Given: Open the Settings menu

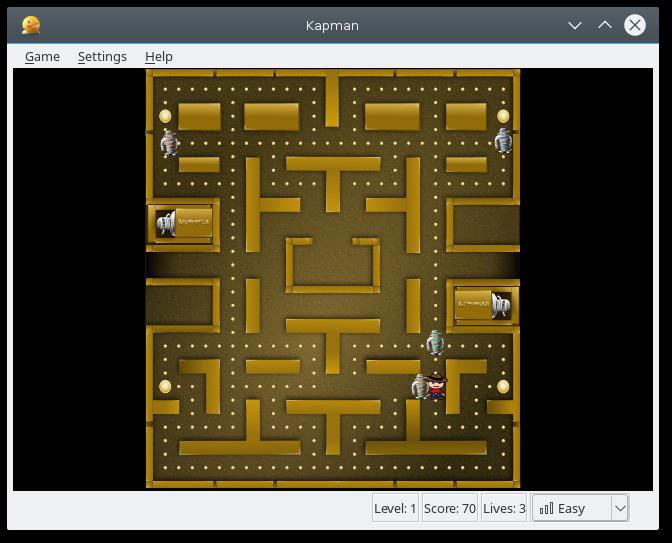Looking at the screenshot, I should click(102, 57).
